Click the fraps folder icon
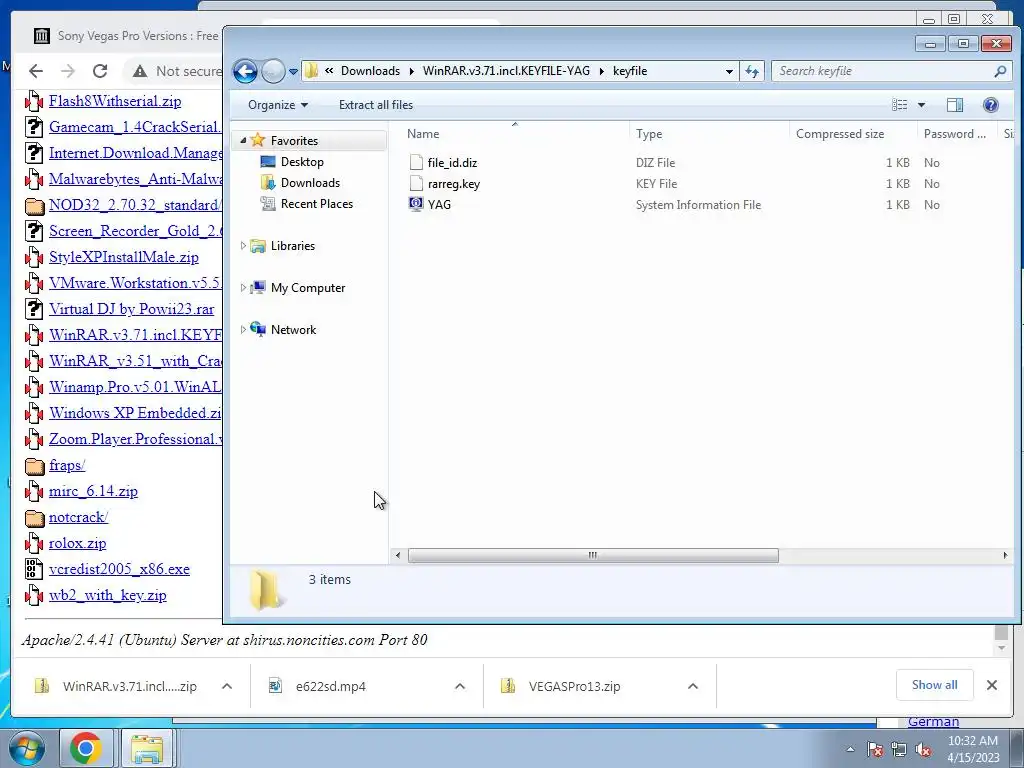Screen dimensions: 1024x768 coord(34,466)
